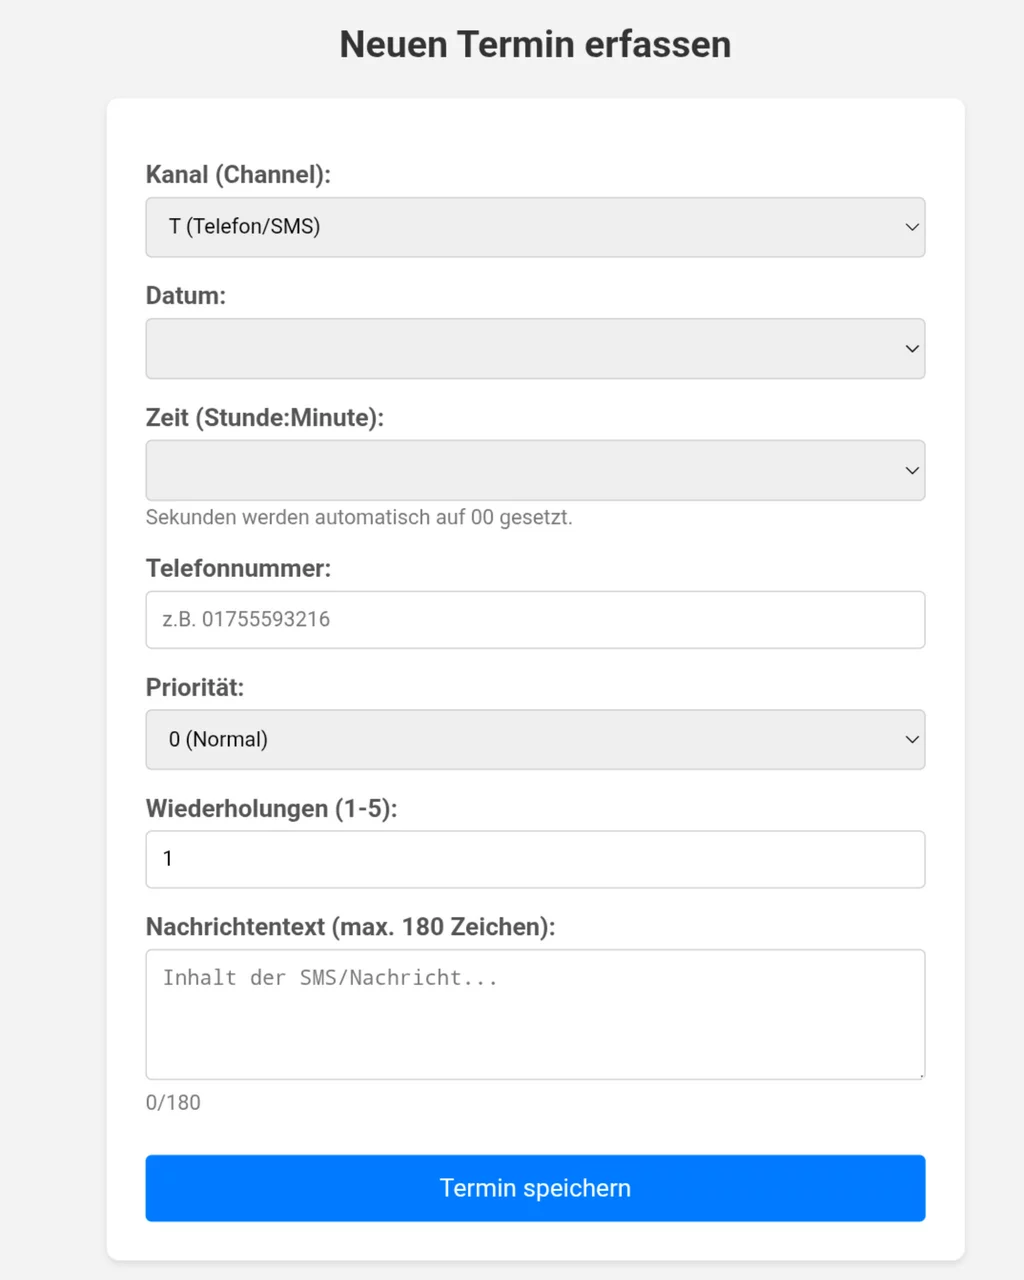Open the empty Datum dropdown
This screenshot has width=1024, height=1280.
click(x=535, y=348)
